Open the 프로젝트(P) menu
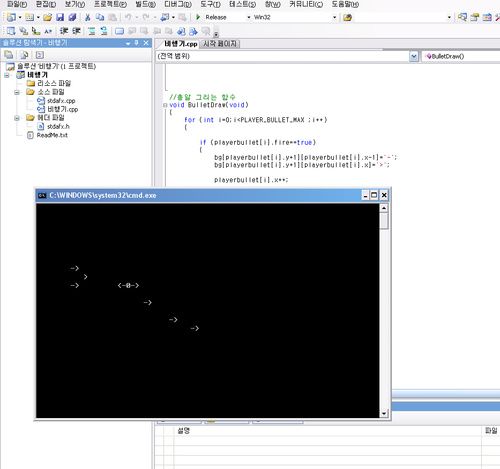 coord(110,4)
